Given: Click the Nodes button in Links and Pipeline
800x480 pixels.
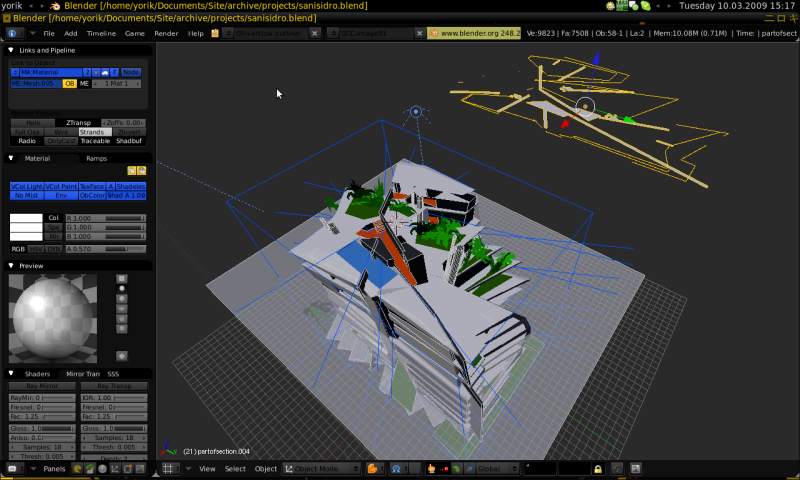Looking at the screenshot, I should (x=131, y=72).
